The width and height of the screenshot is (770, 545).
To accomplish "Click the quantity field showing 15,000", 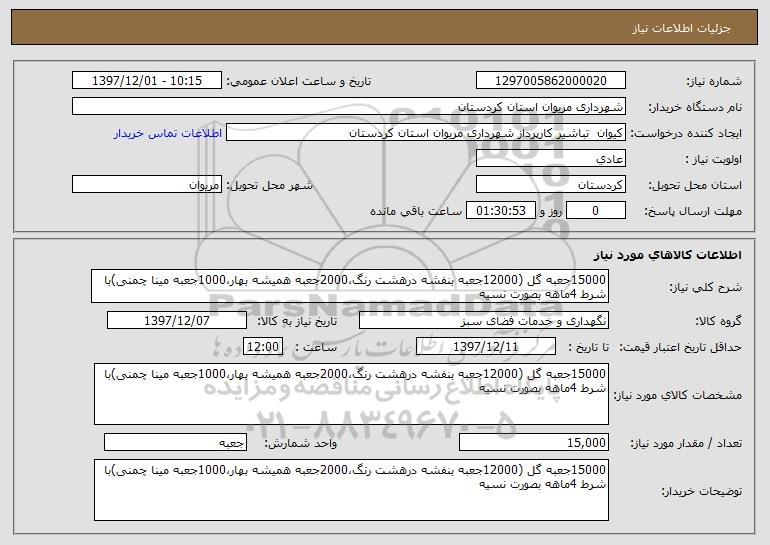I will 534,442.
